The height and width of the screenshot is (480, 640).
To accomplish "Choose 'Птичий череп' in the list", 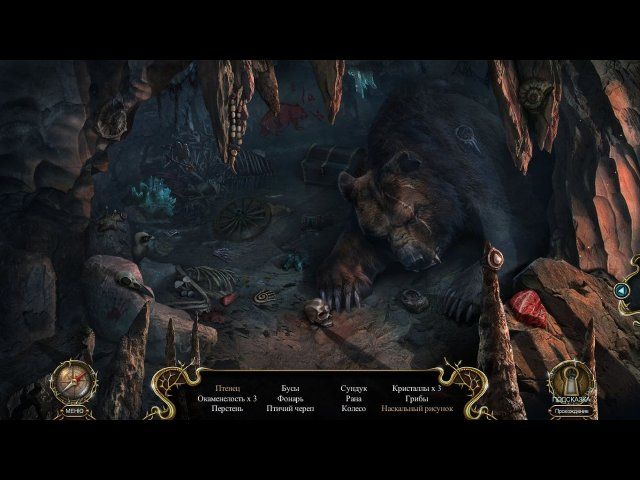I will (x=291, y=408).
